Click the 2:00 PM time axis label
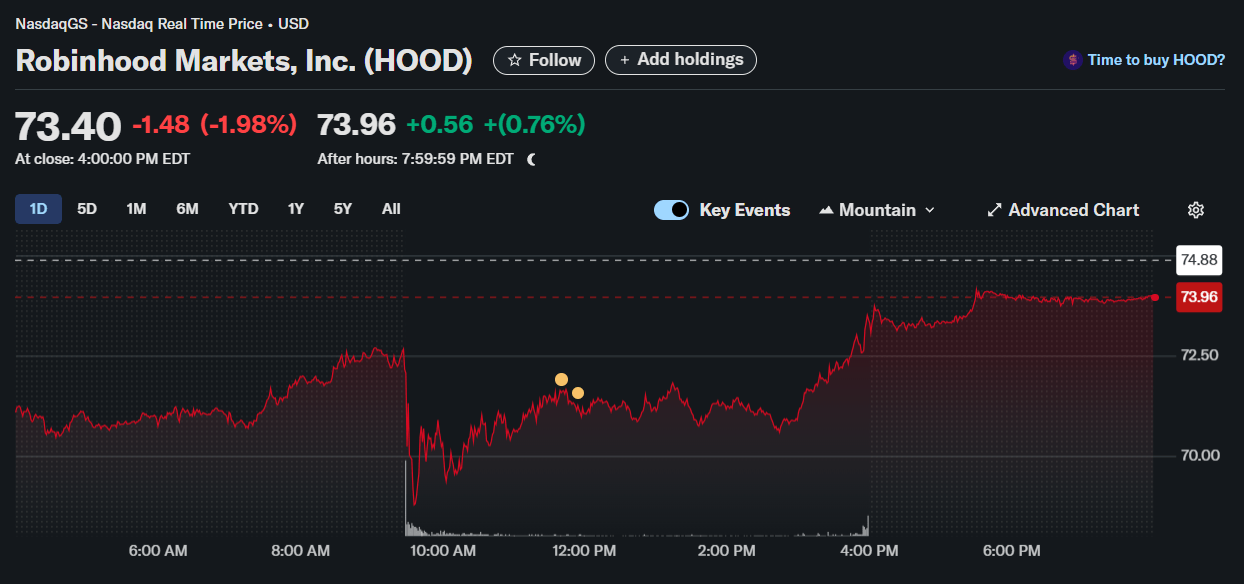Screen dimensions: 1244x584 (x=727, y=551)
